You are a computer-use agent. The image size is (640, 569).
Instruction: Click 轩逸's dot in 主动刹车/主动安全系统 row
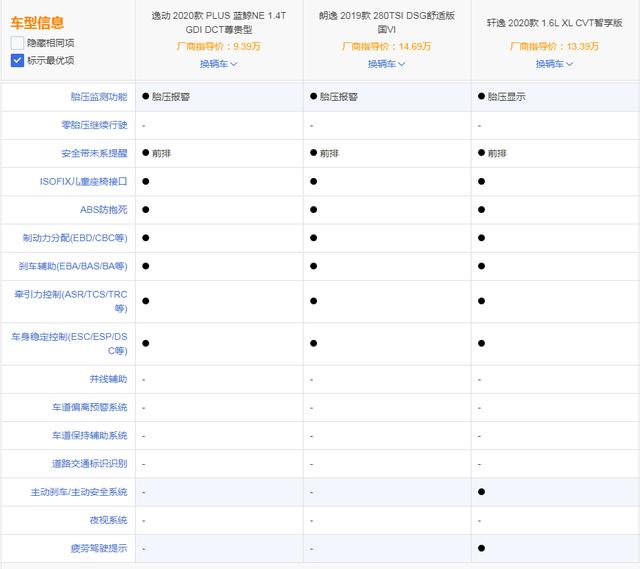click(x=482, y=492)
